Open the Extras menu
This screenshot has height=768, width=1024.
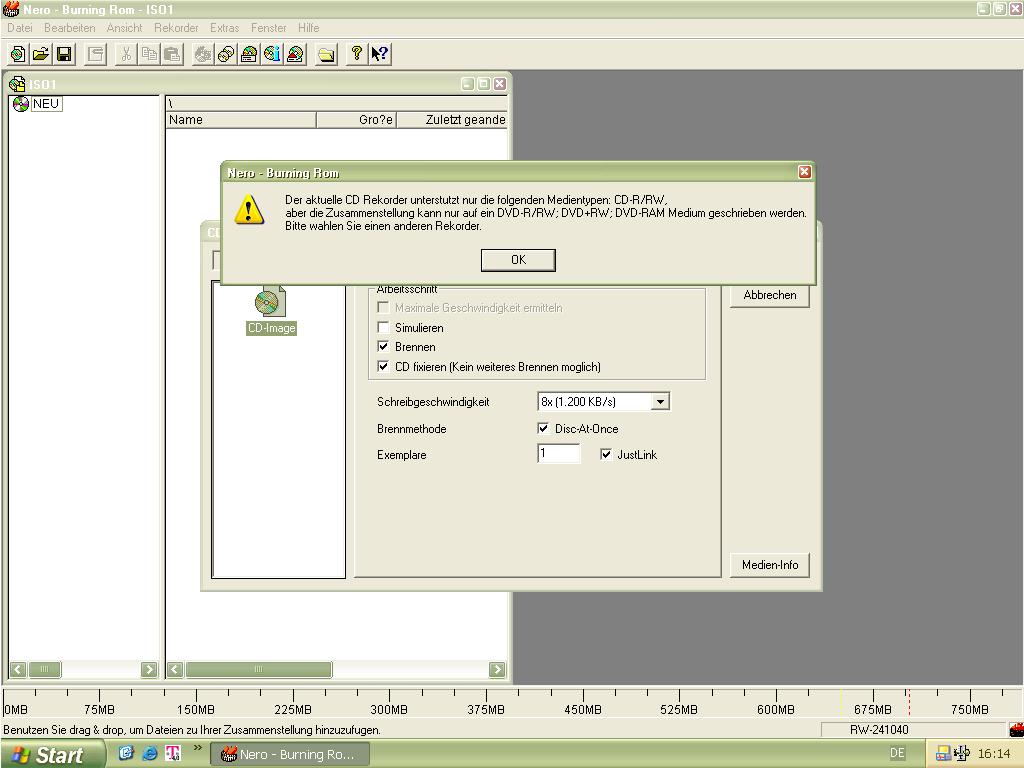[x=224, y=28]
